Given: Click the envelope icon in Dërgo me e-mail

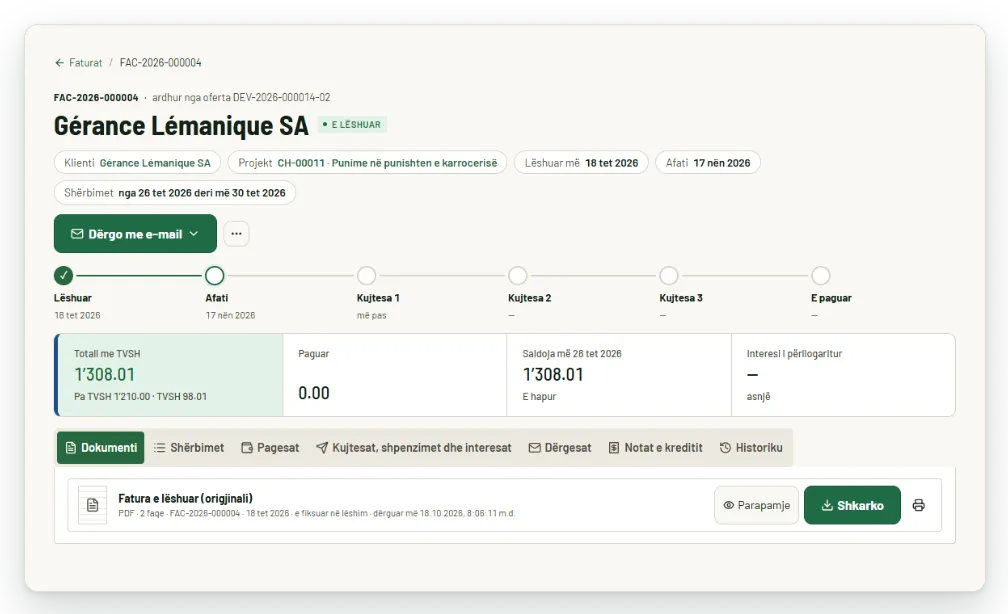Looking at the screenshot, I should [x=77, y=234].
